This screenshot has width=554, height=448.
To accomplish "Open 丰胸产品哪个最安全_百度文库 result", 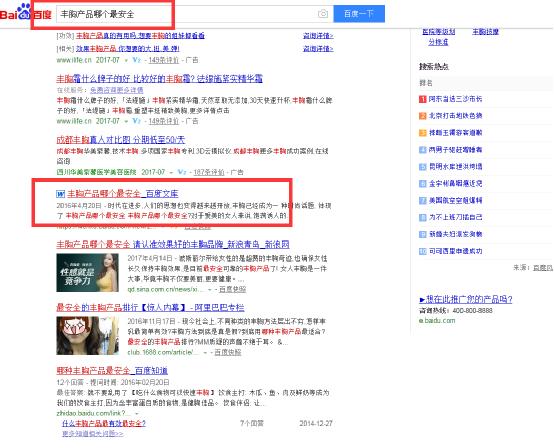I will [123, 194].
